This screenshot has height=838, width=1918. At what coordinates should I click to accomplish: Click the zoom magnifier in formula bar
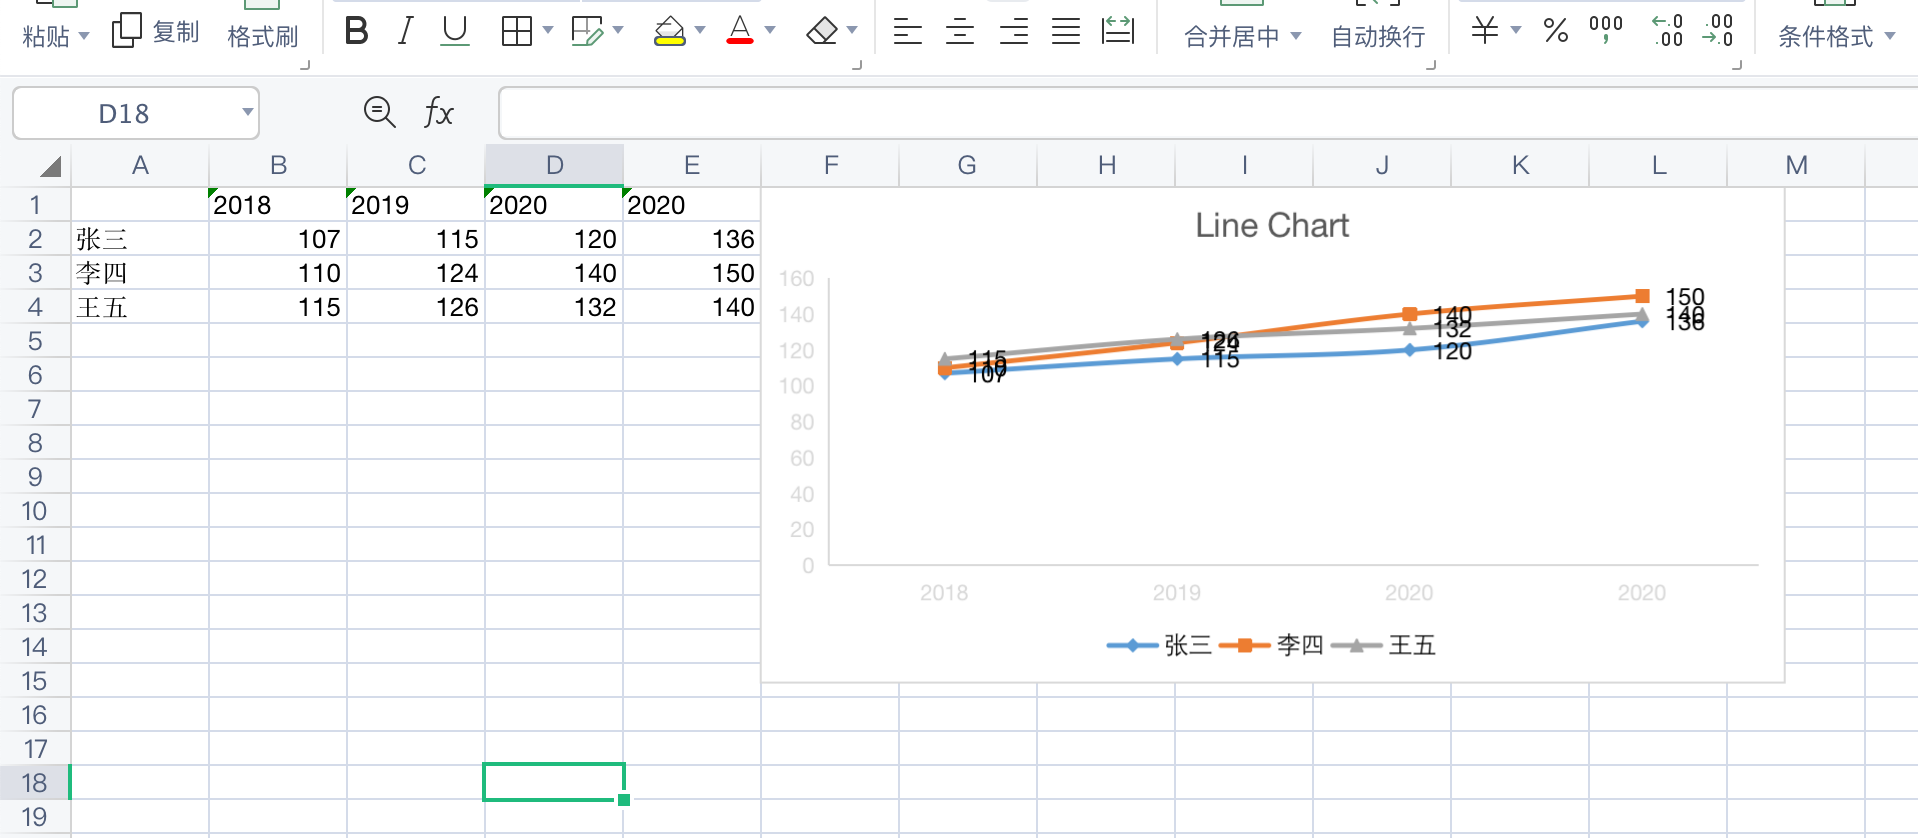(x=379, y=111)
